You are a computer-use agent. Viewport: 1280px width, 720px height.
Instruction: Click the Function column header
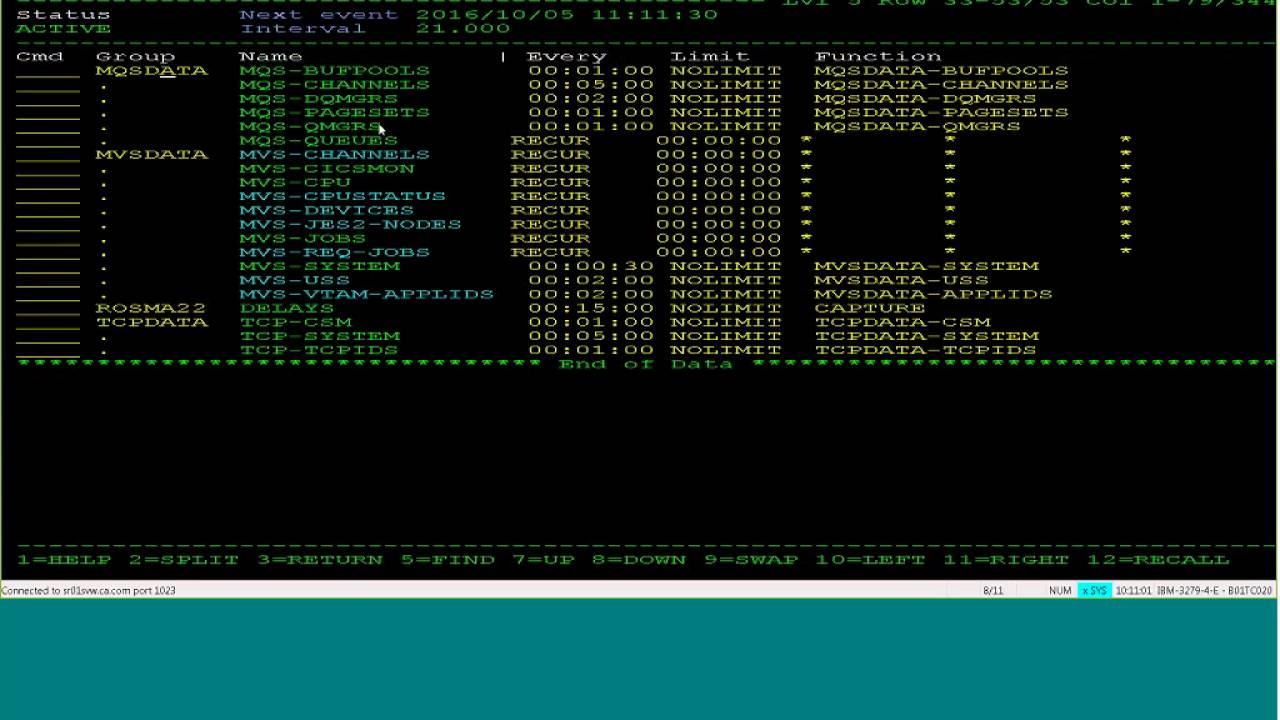click(878, 57)
